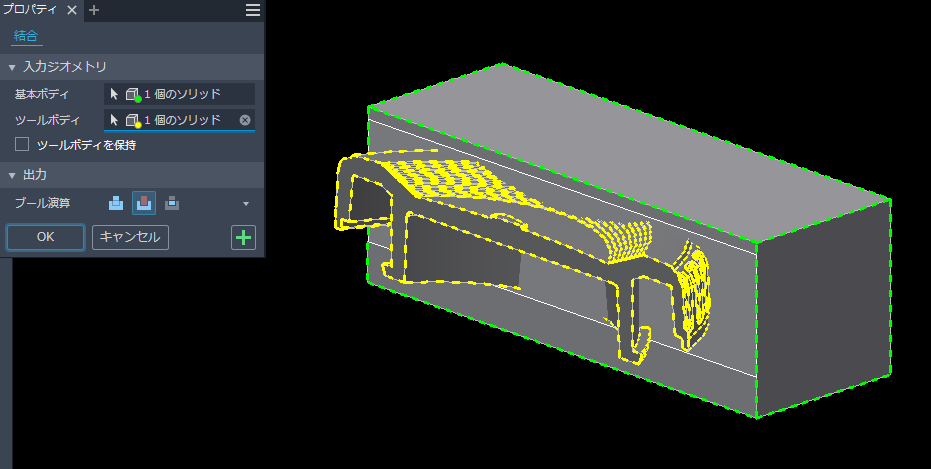
Task: Select the Join boolean operation icon
Action: click(116, 203)
